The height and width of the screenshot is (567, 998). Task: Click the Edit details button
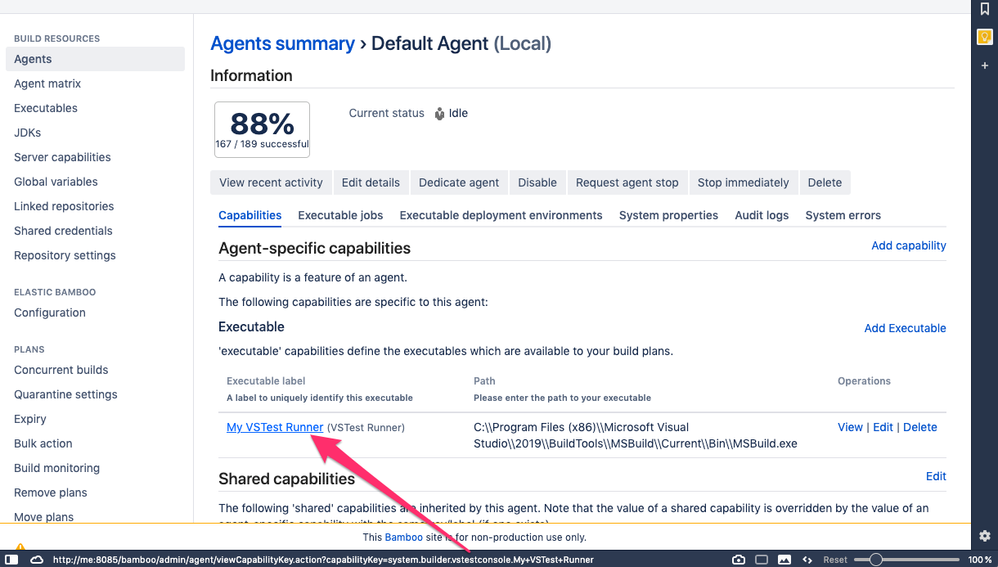(370, 183)
